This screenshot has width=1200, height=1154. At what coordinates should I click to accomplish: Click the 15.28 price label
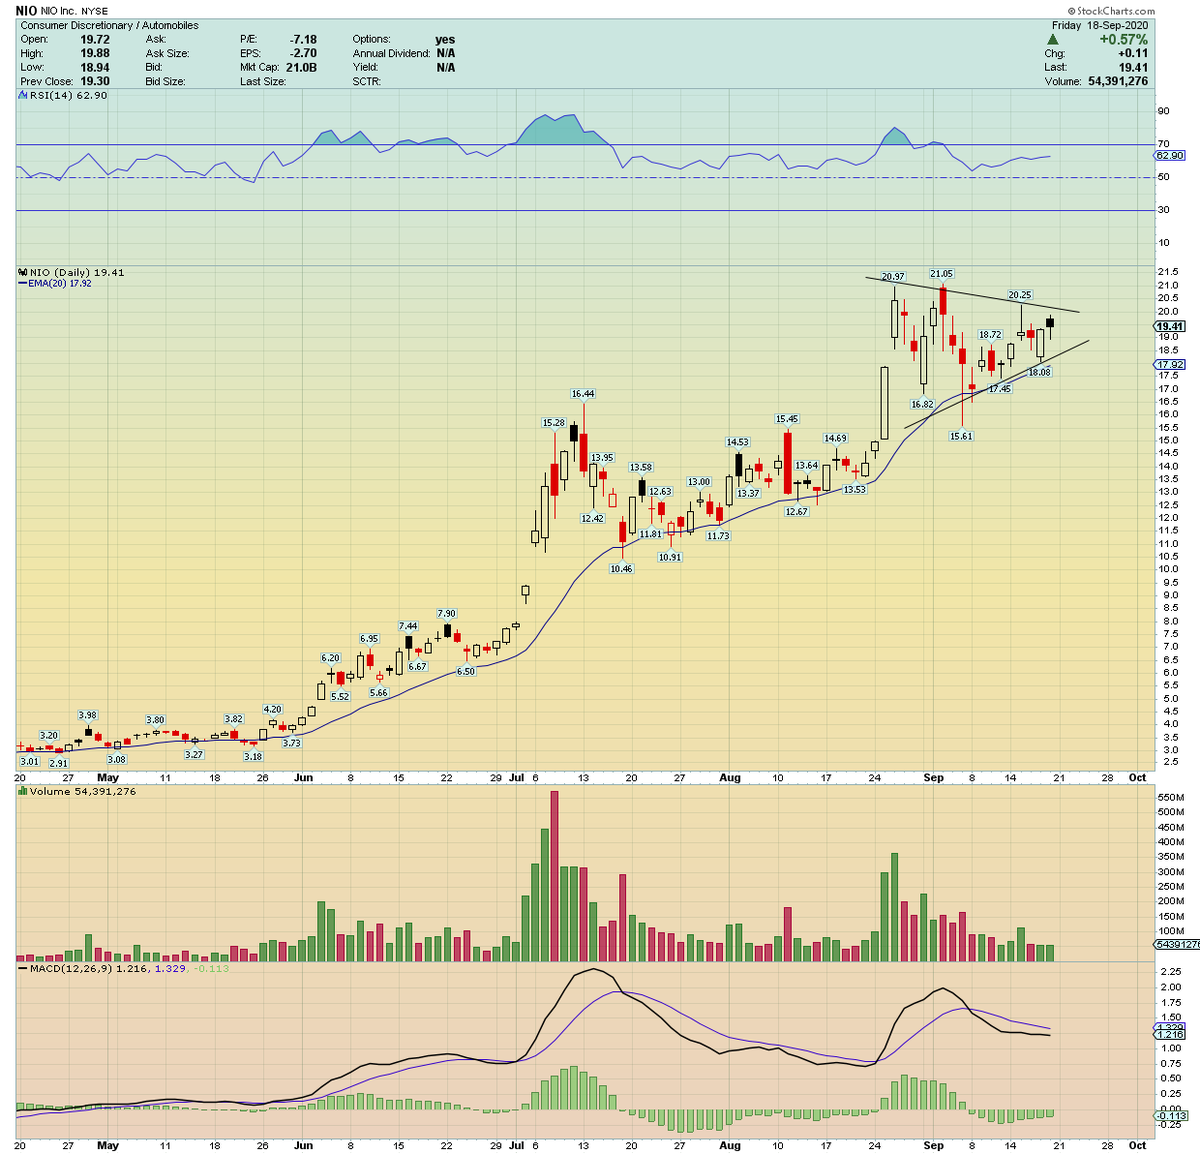[x=554, y=423]
